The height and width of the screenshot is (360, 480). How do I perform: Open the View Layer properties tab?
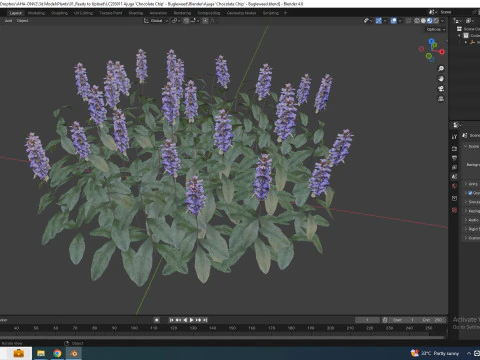click(x=454, y=167)
